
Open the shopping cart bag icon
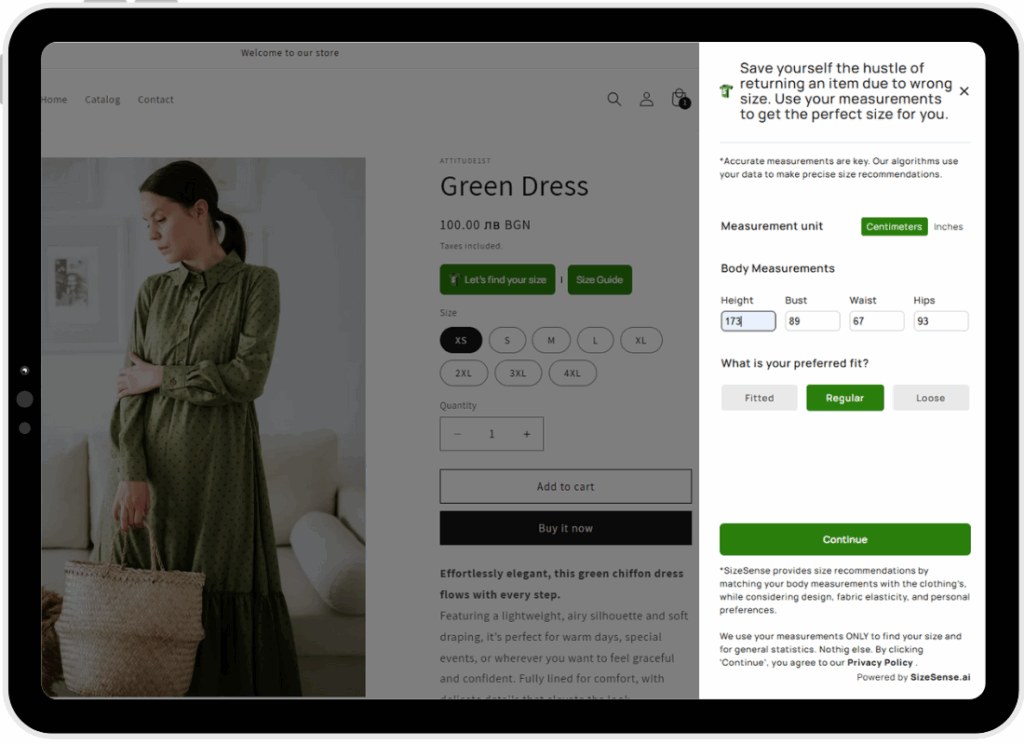coord(679,98)
